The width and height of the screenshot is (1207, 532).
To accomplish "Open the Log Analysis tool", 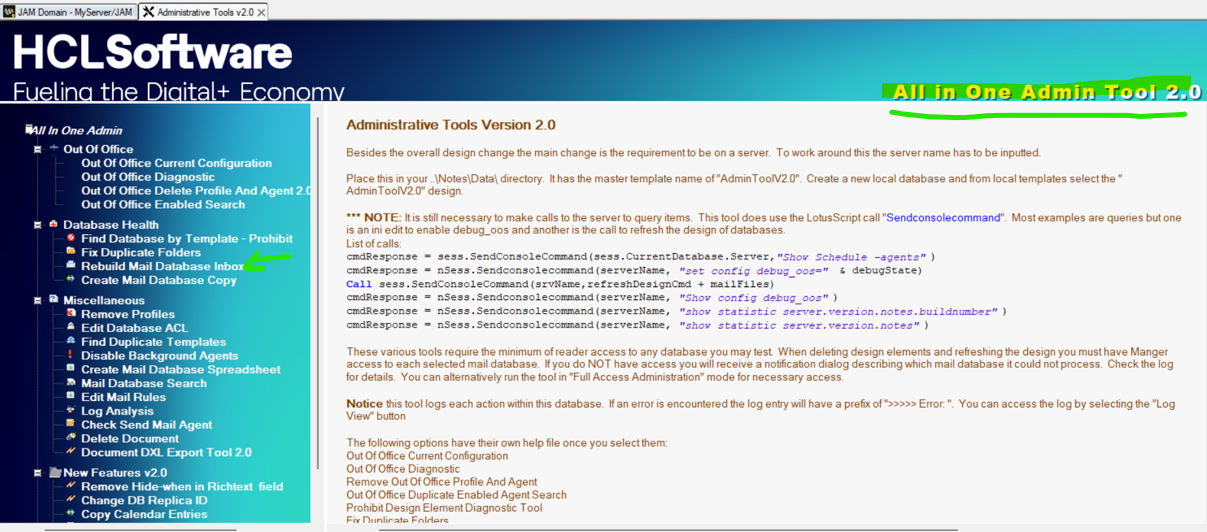I will pyautogui.click(x=117, y=411).
